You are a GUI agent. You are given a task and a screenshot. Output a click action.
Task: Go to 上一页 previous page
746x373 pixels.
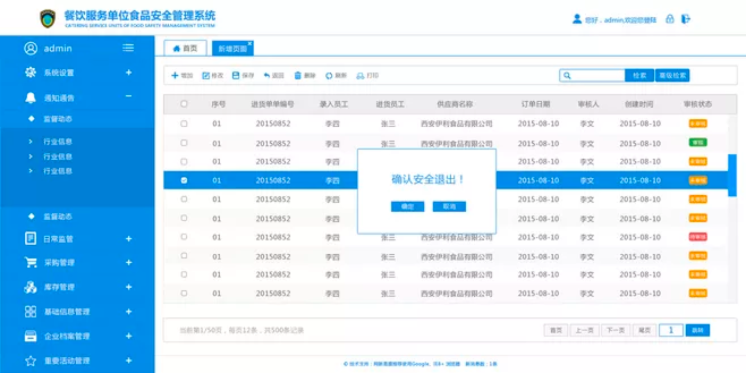coord(584,330)
